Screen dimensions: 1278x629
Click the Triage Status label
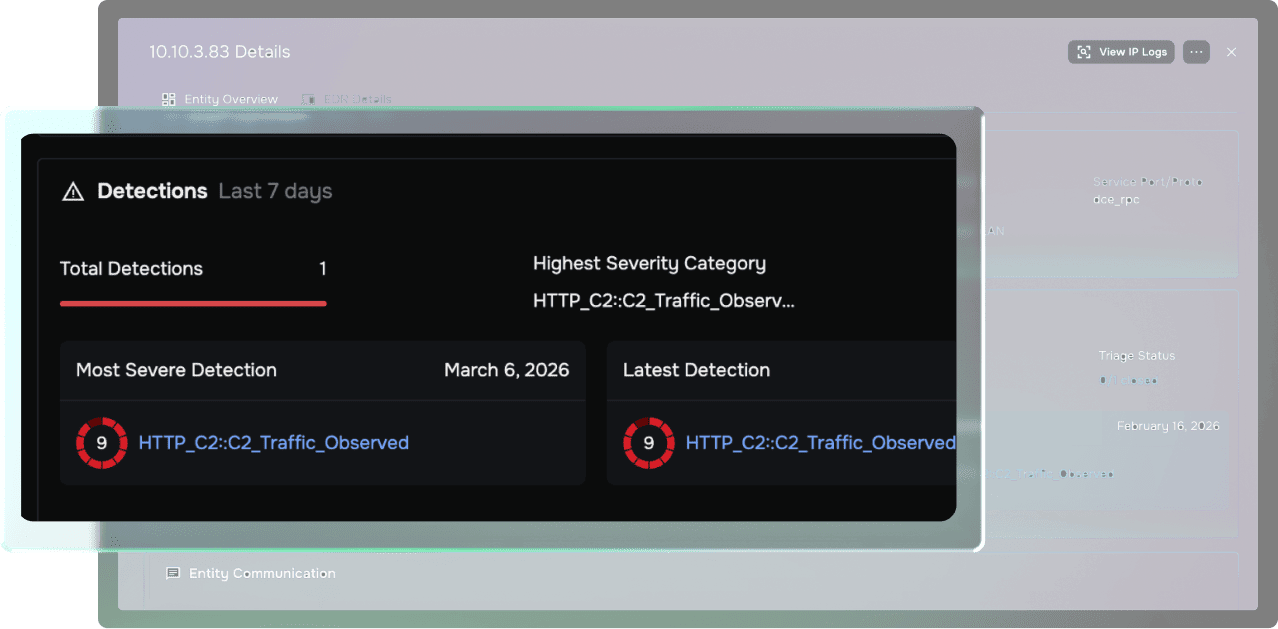pos(1137,356)
